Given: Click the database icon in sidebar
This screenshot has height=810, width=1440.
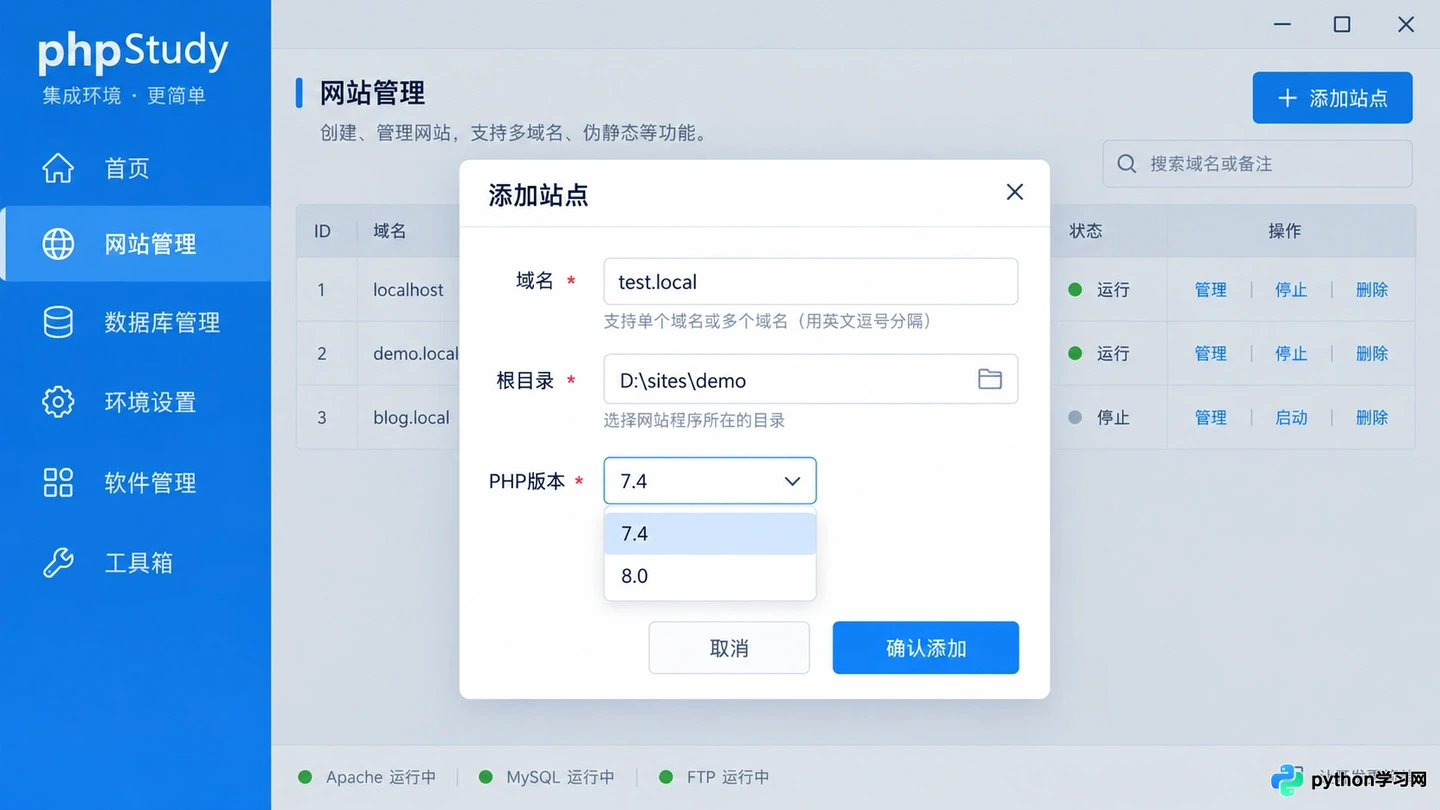Looking at the screenshot, I should tap(58, 322).
